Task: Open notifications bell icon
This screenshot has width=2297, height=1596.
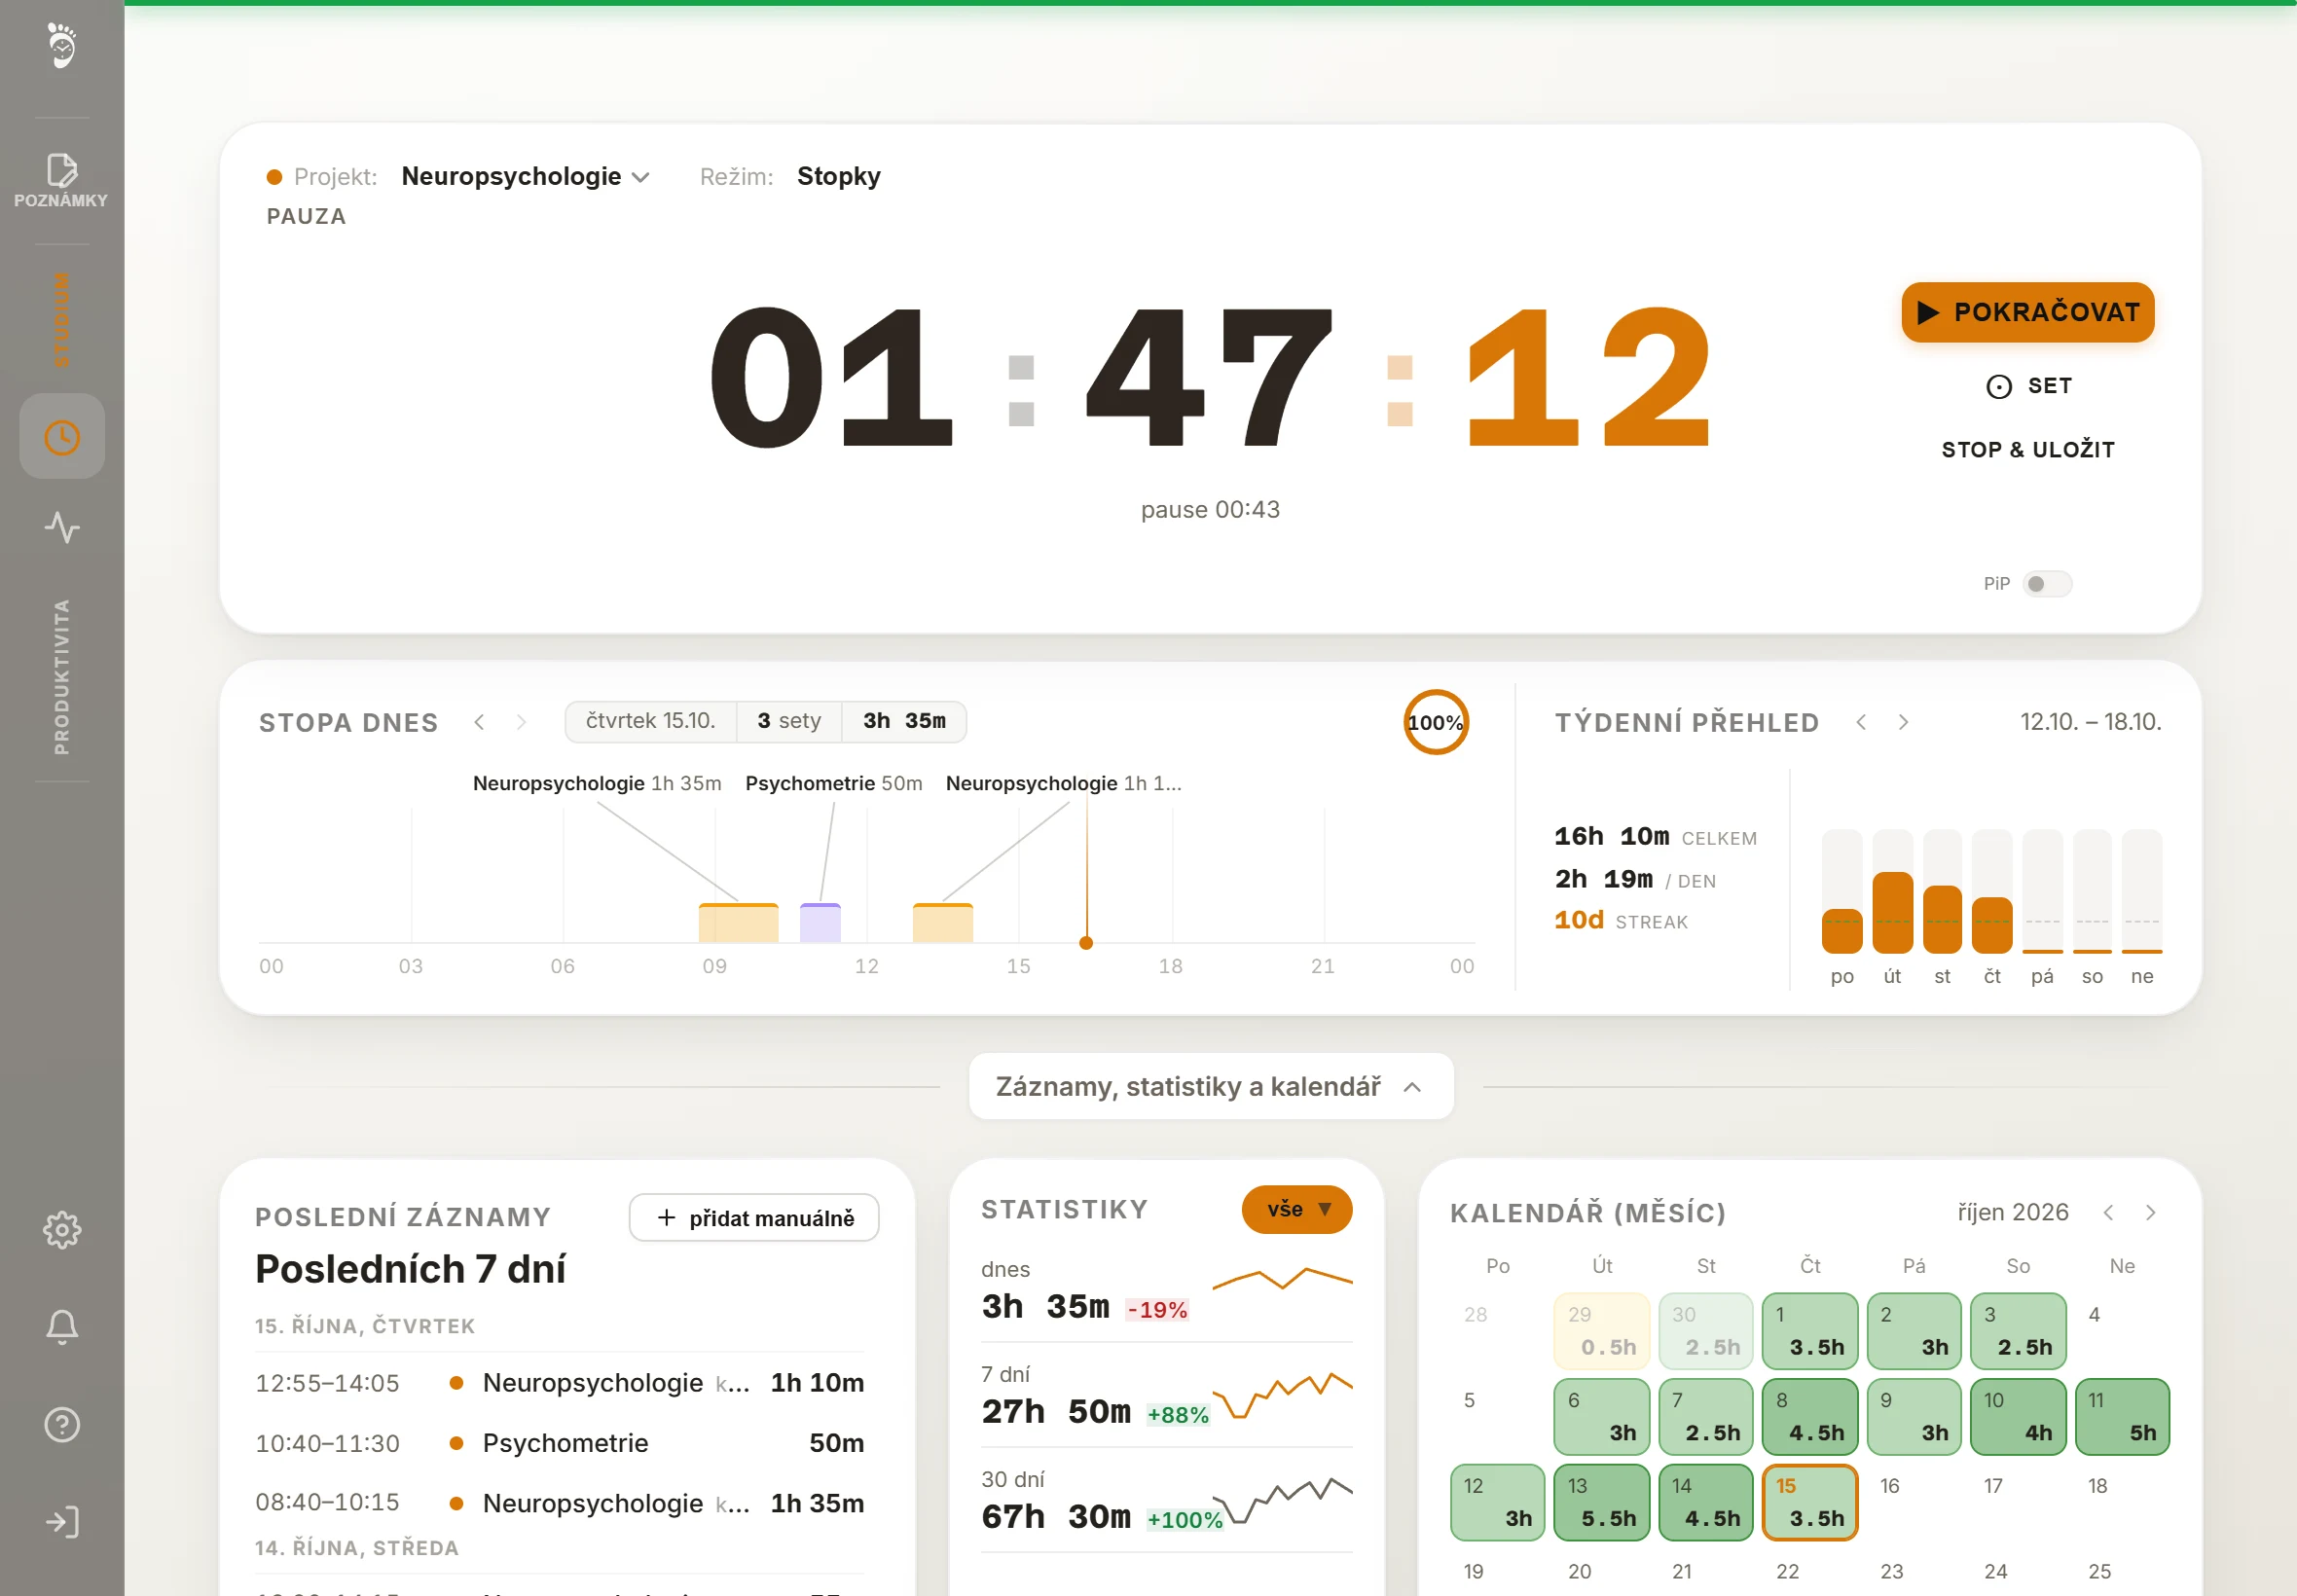Action: point(62,1326)
